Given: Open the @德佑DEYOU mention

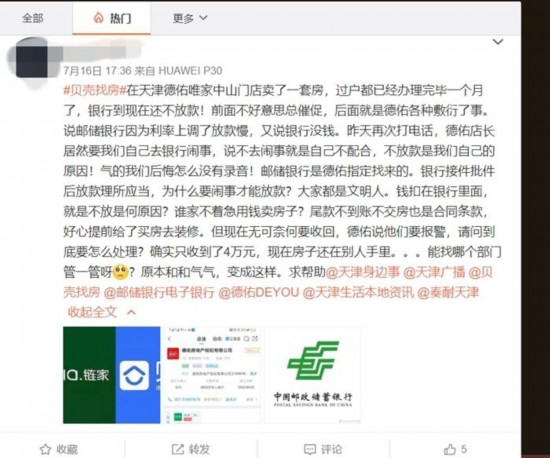Looking at the screenshot, I should click(x=259, y=292).
